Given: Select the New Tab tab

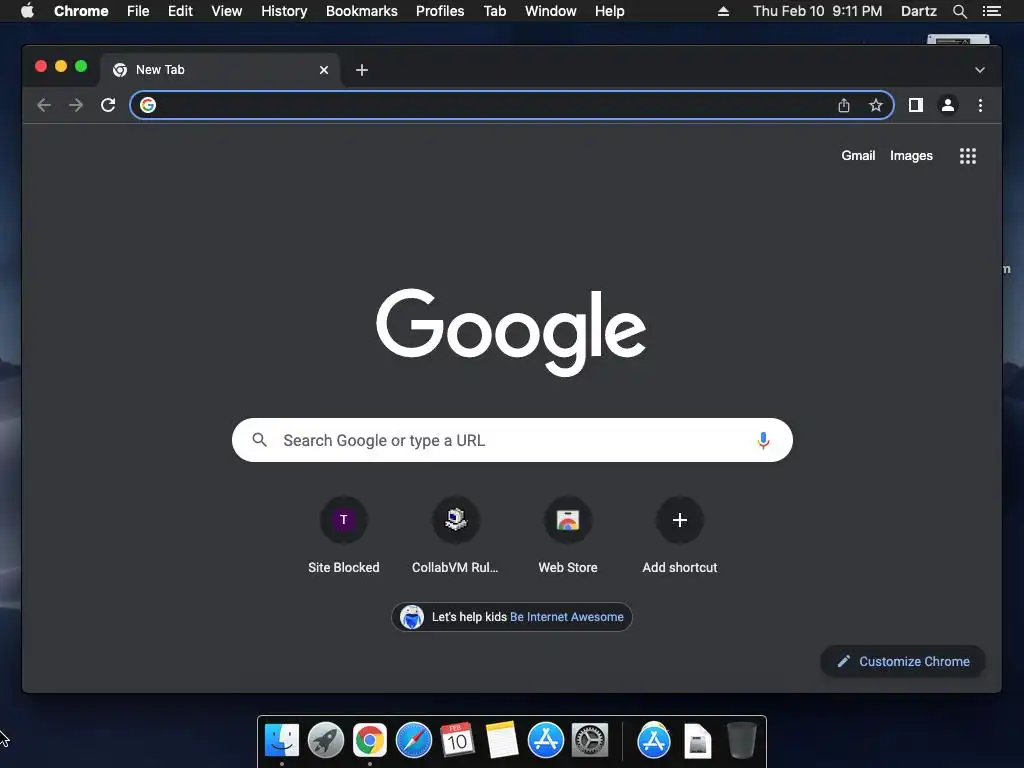Looking at the screenshot, I should 219,70.
